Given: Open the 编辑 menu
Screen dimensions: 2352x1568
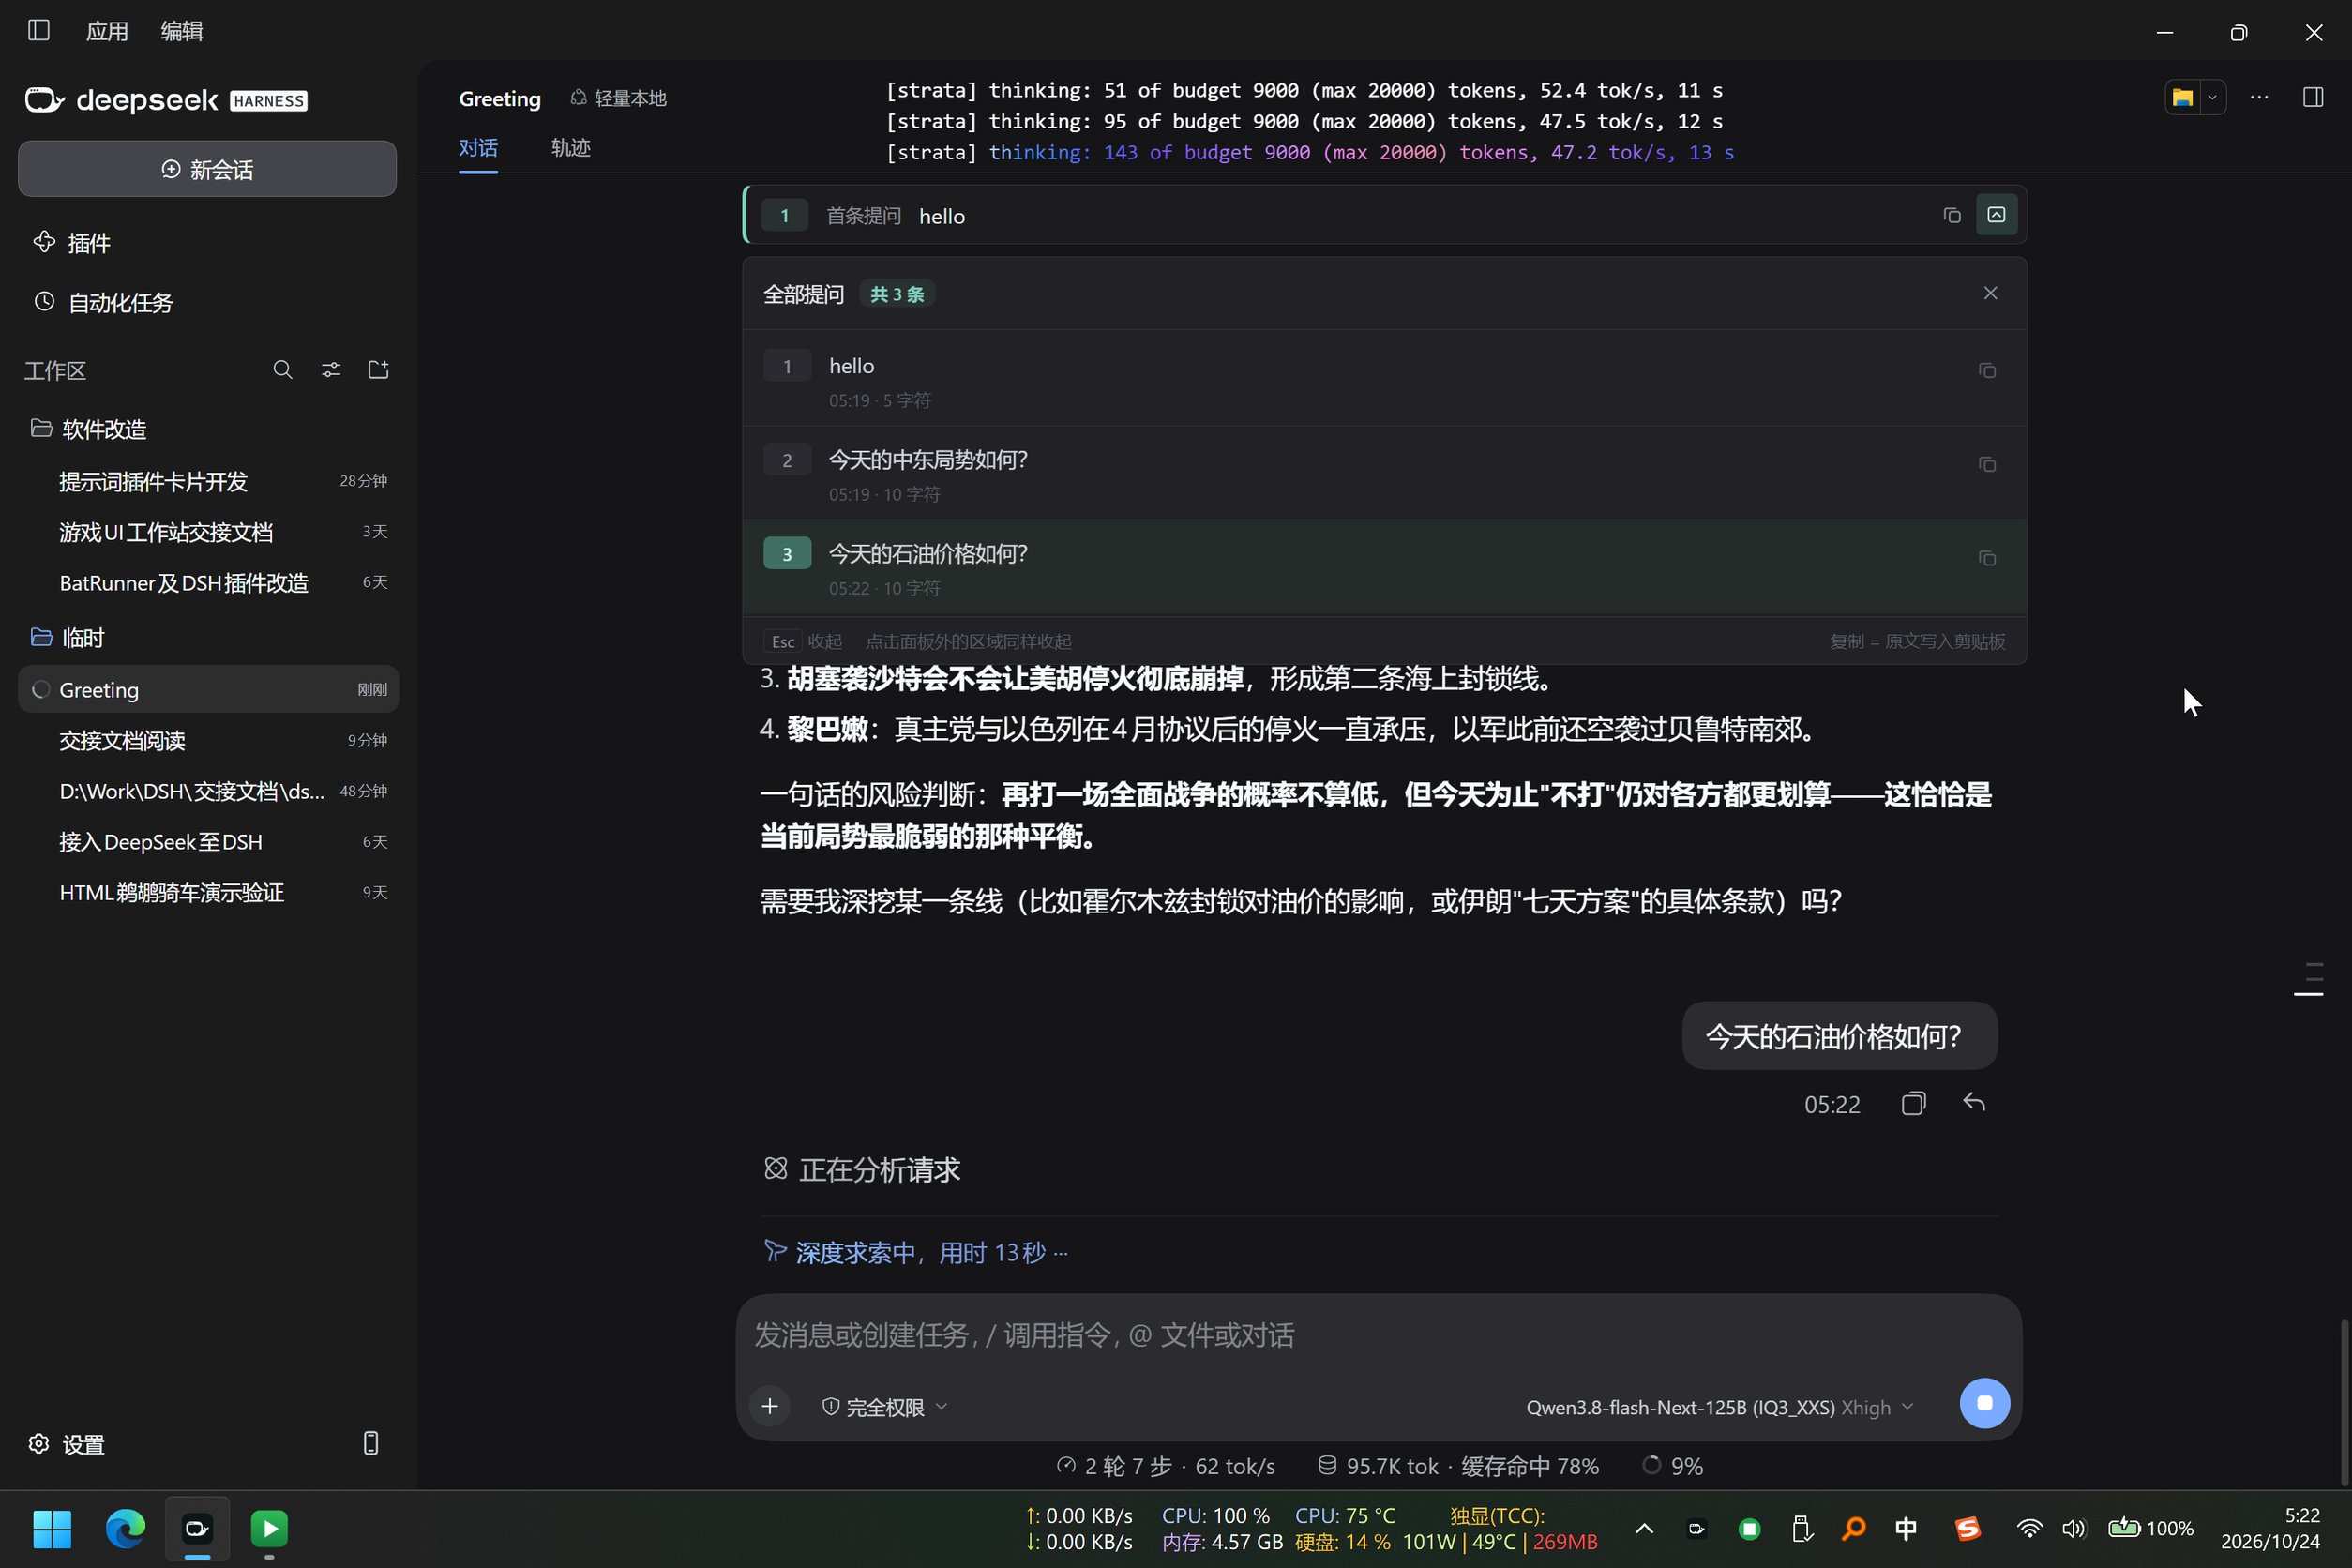Looking at the screenshot, I should pos(182,31).
